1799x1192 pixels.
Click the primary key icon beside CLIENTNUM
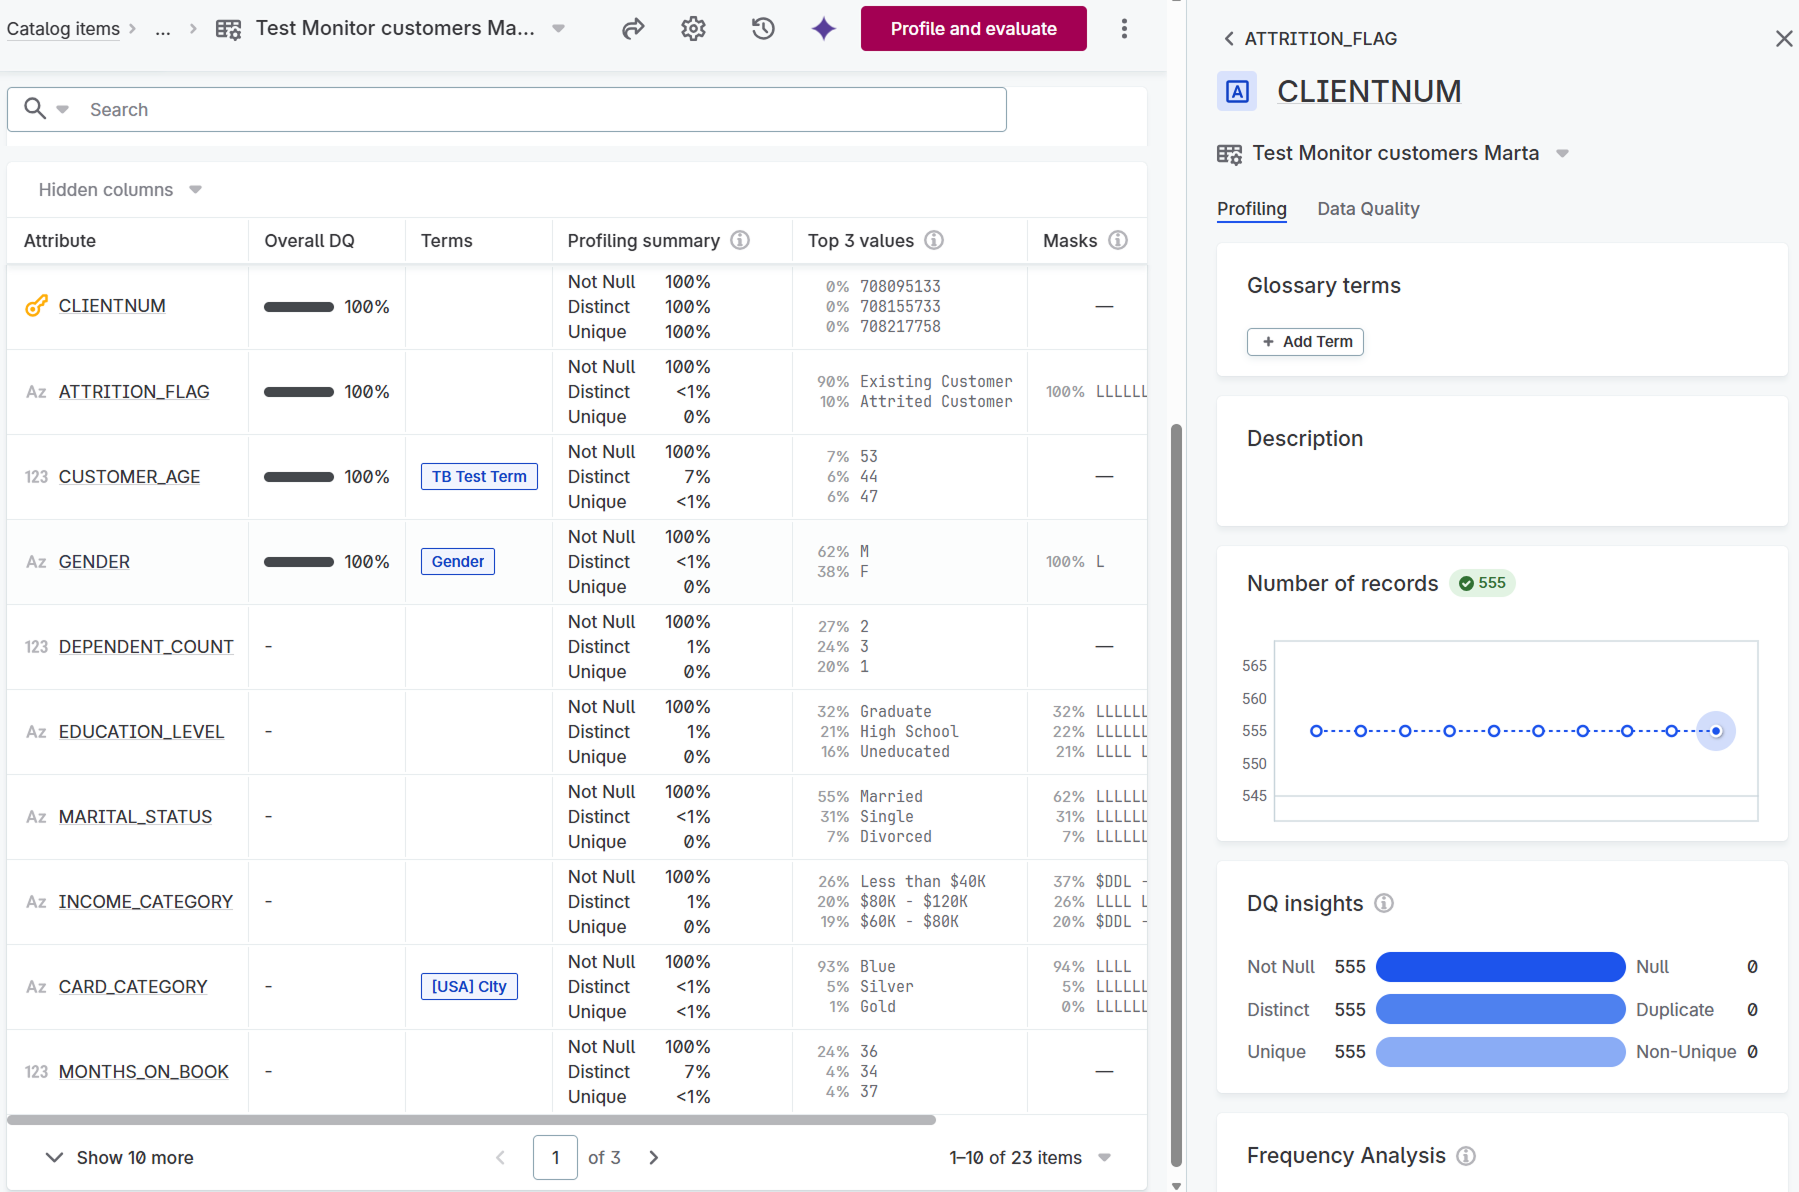(x=36, y=305)
